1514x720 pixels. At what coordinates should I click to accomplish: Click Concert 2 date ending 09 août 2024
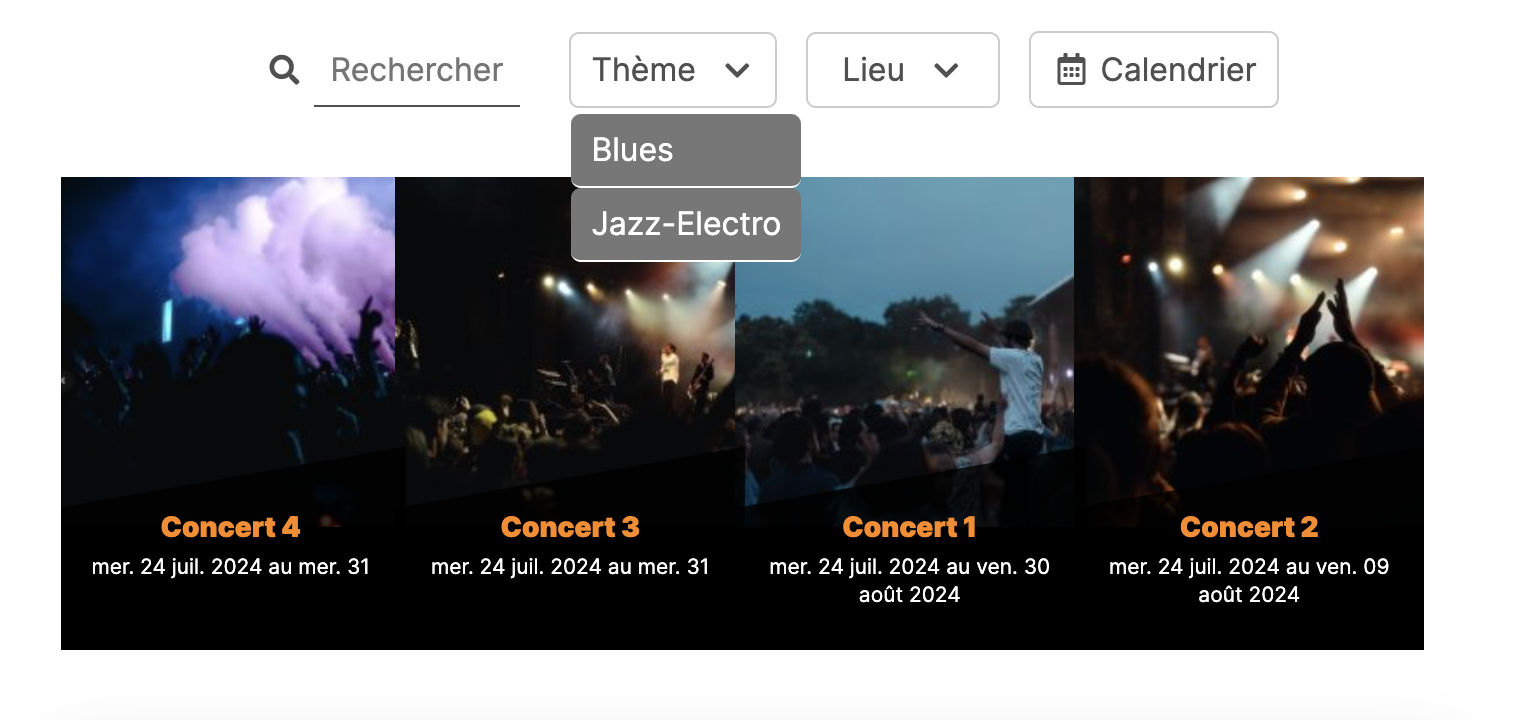click(1248, 581)
